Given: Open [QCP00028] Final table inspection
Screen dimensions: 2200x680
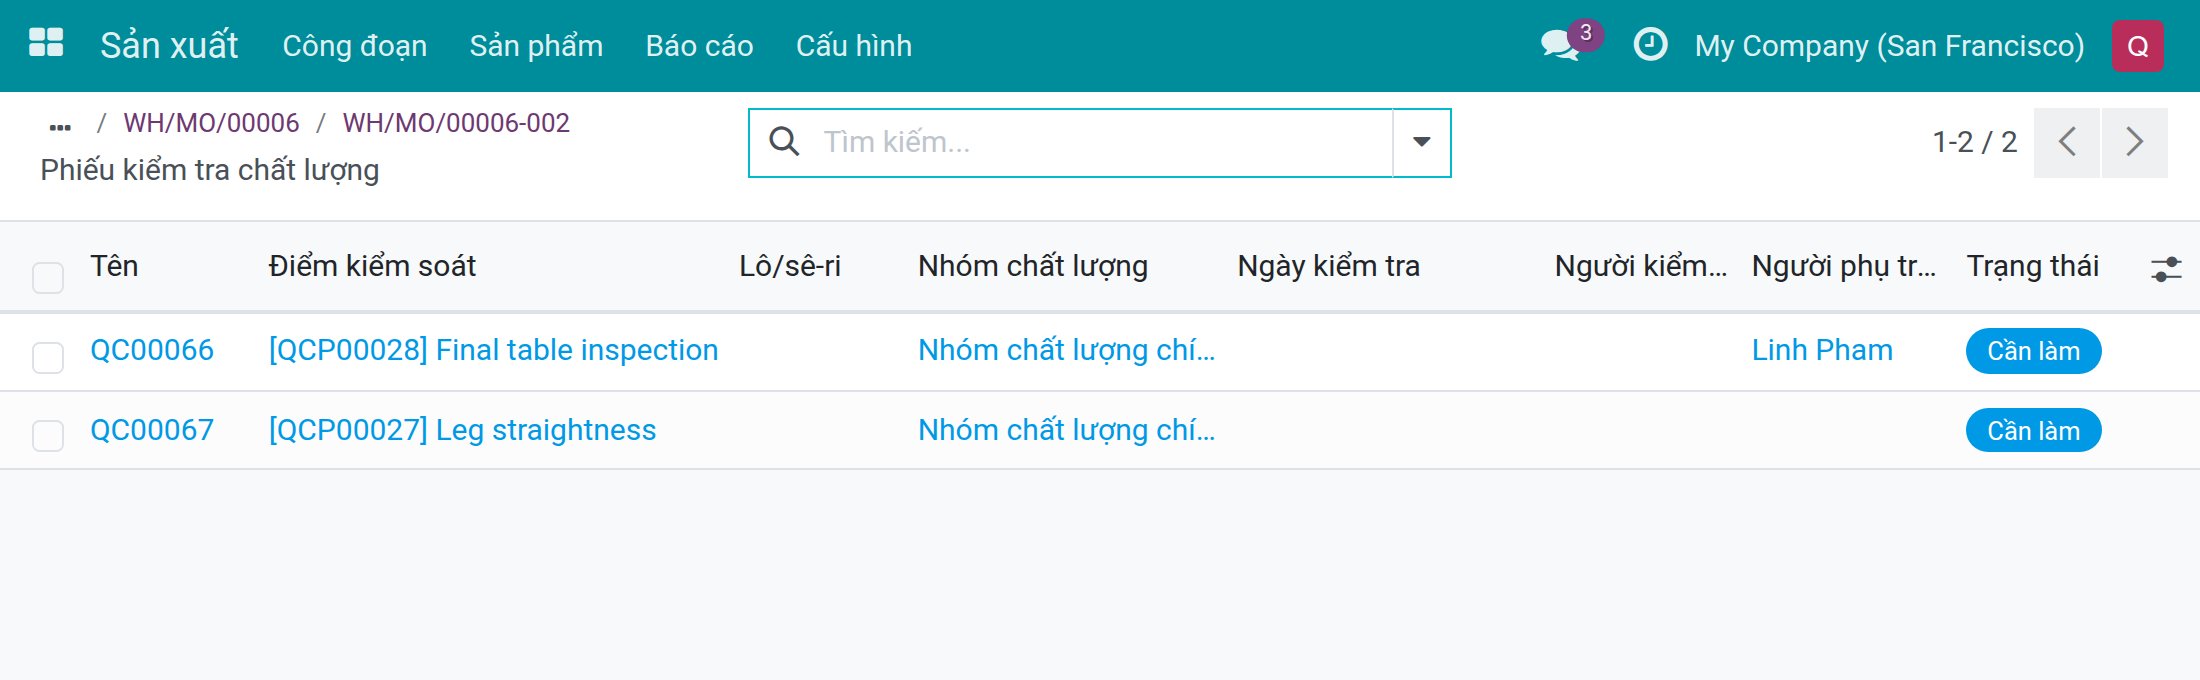Looking at the screenshot, I should tap(493, 350).
